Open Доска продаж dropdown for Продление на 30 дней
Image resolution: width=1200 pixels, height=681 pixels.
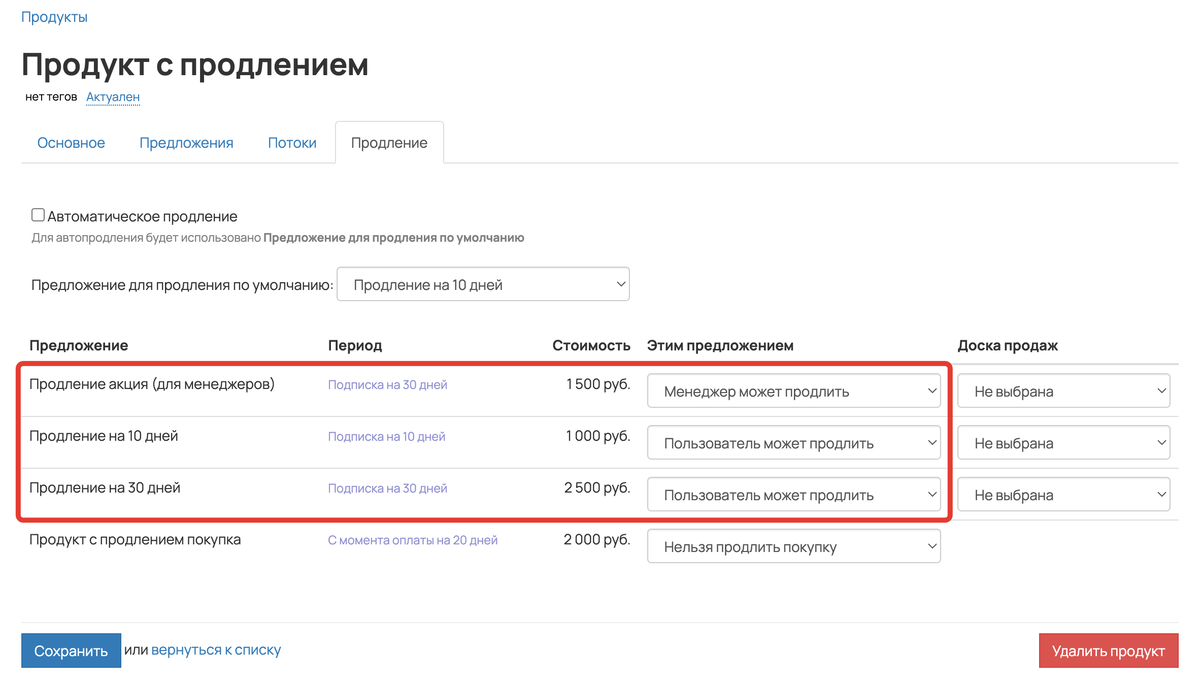(x=1064, y=495)
